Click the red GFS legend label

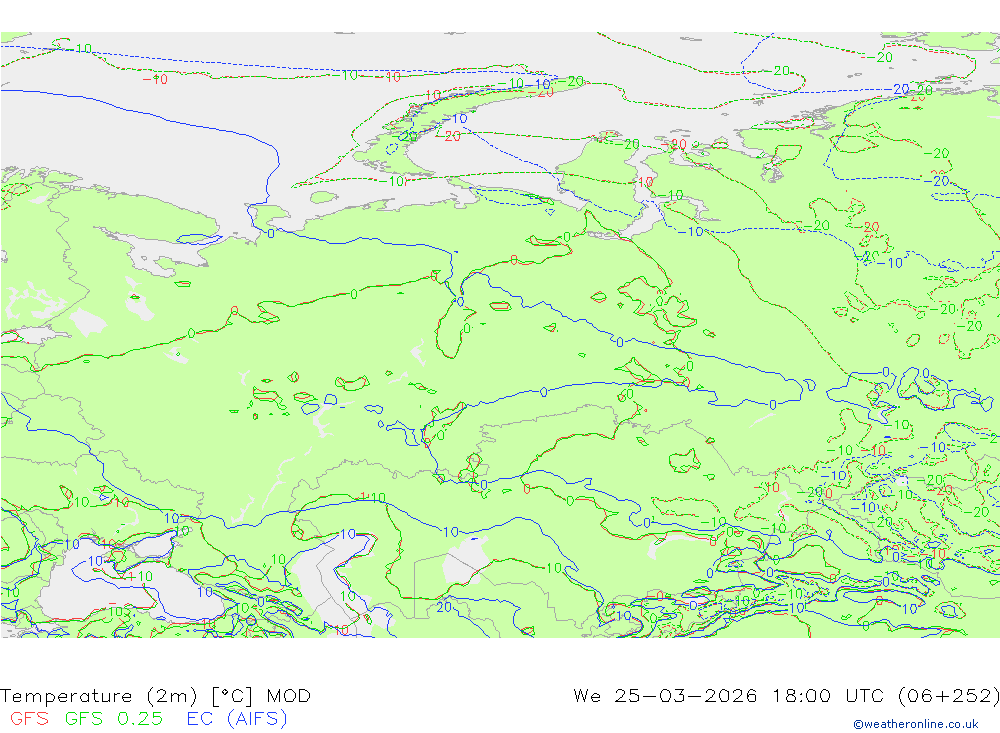[x=29, y=718]
